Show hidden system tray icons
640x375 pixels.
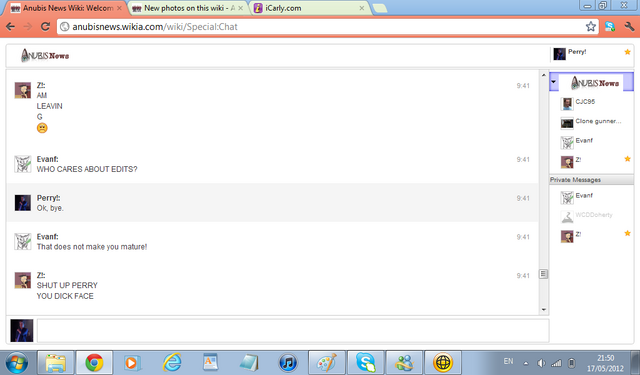pyautogui.click(x=526, y=363)
